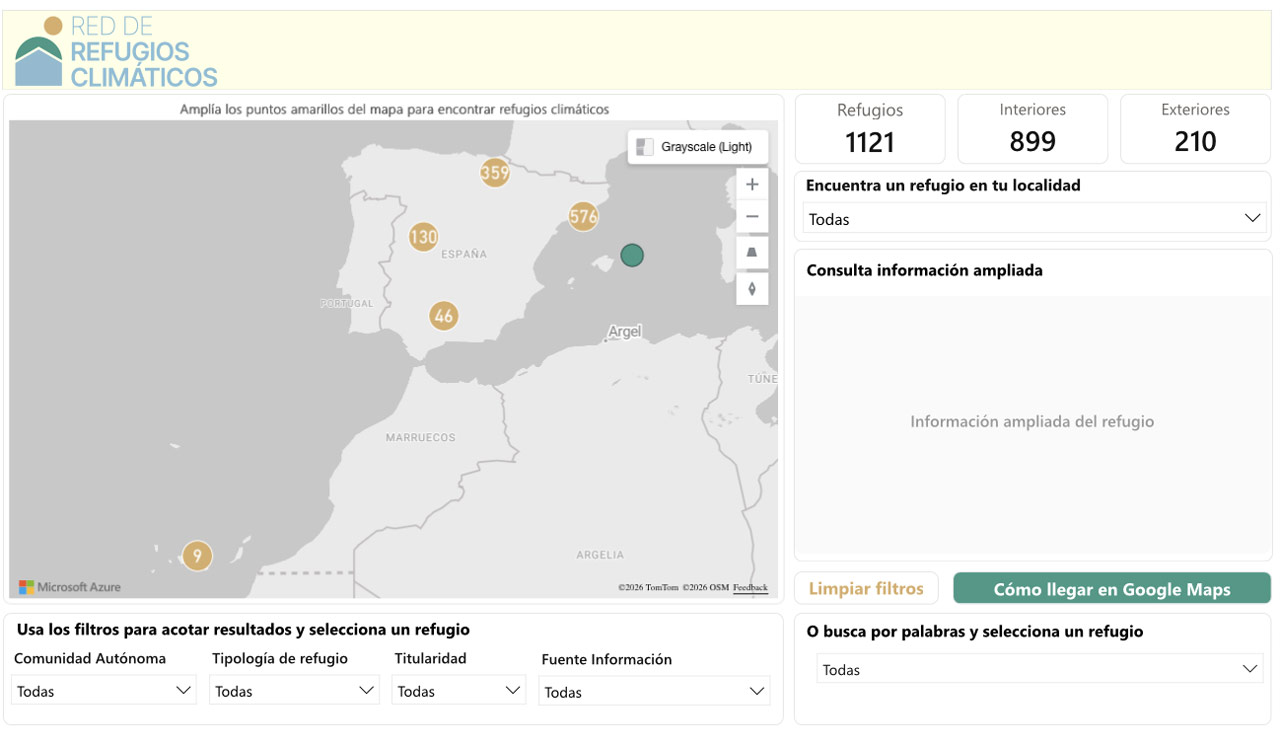Click the Argel city label
The height and width of the screenshot is (746, 1280).
tap(625, 331)
